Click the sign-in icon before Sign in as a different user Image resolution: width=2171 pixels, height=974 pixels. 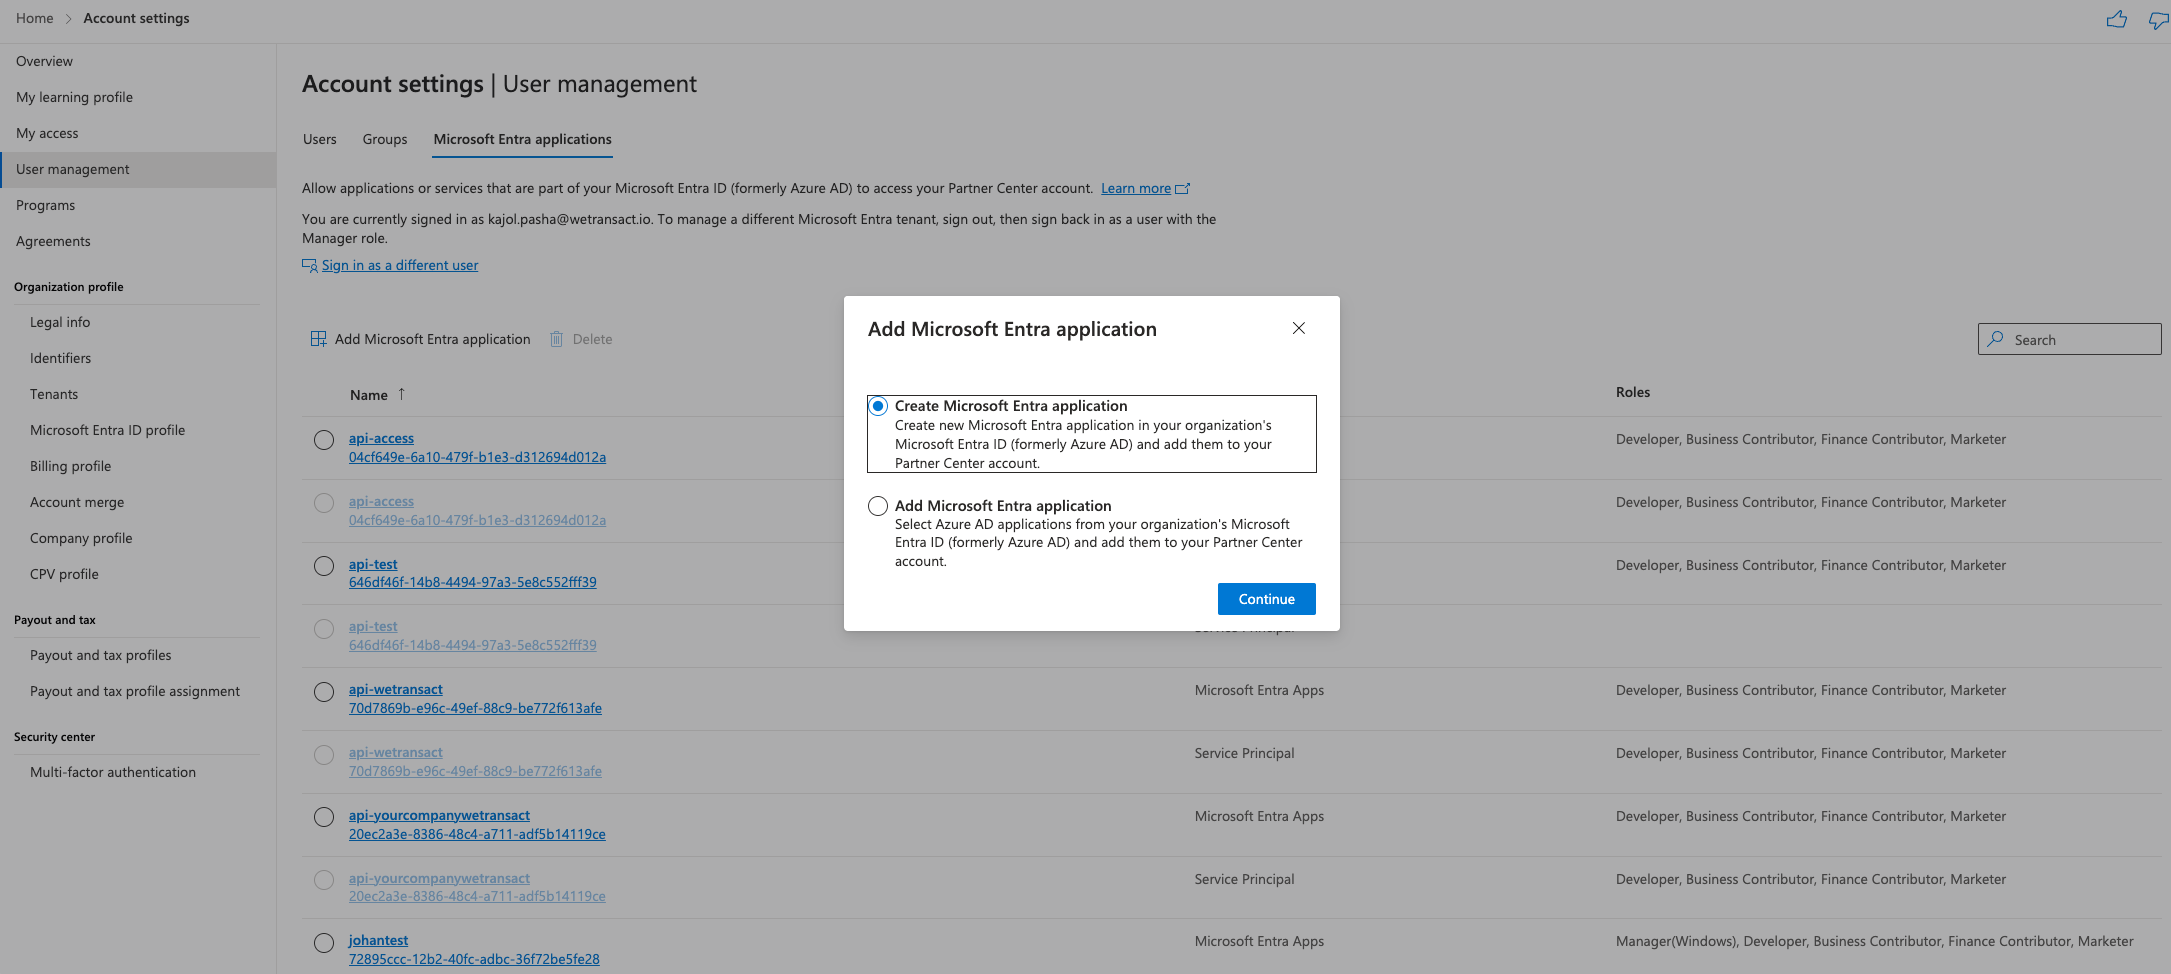coord(310,265)
